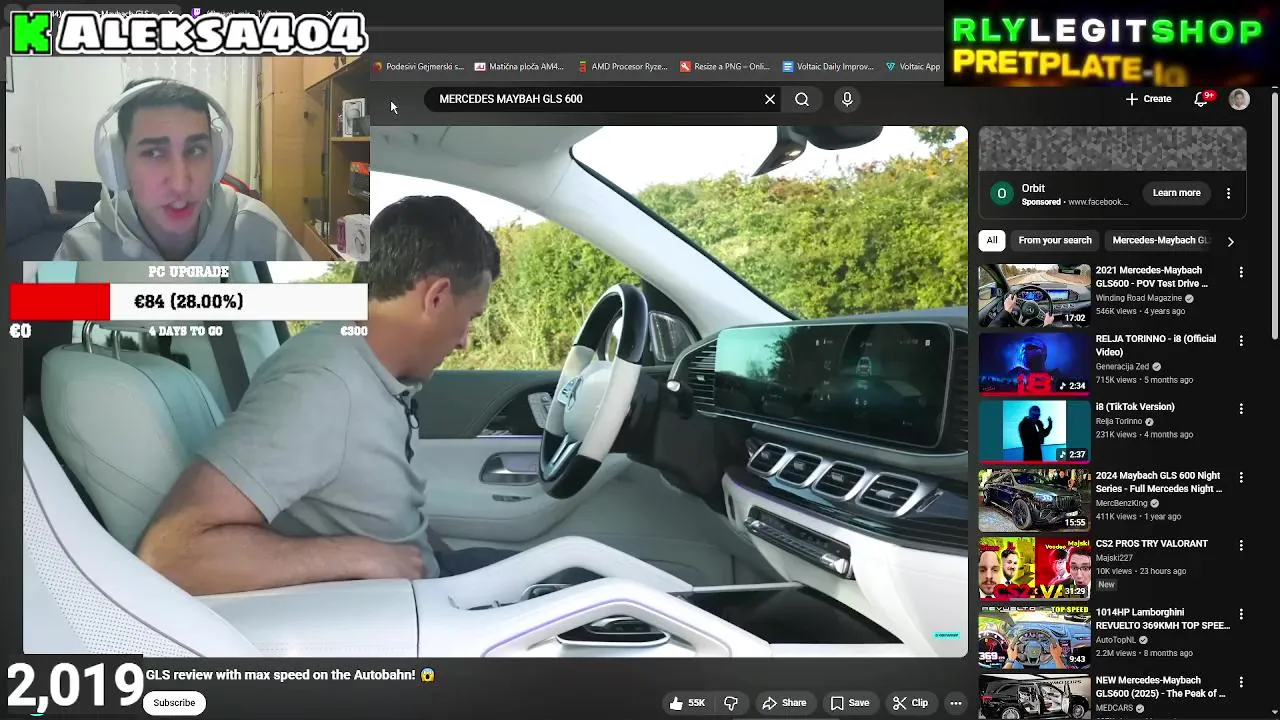The height and width of the screenshot is (720, 1280).
Task: Open Matična ploča AM4 bookmark
Action: tap(519, 67)
